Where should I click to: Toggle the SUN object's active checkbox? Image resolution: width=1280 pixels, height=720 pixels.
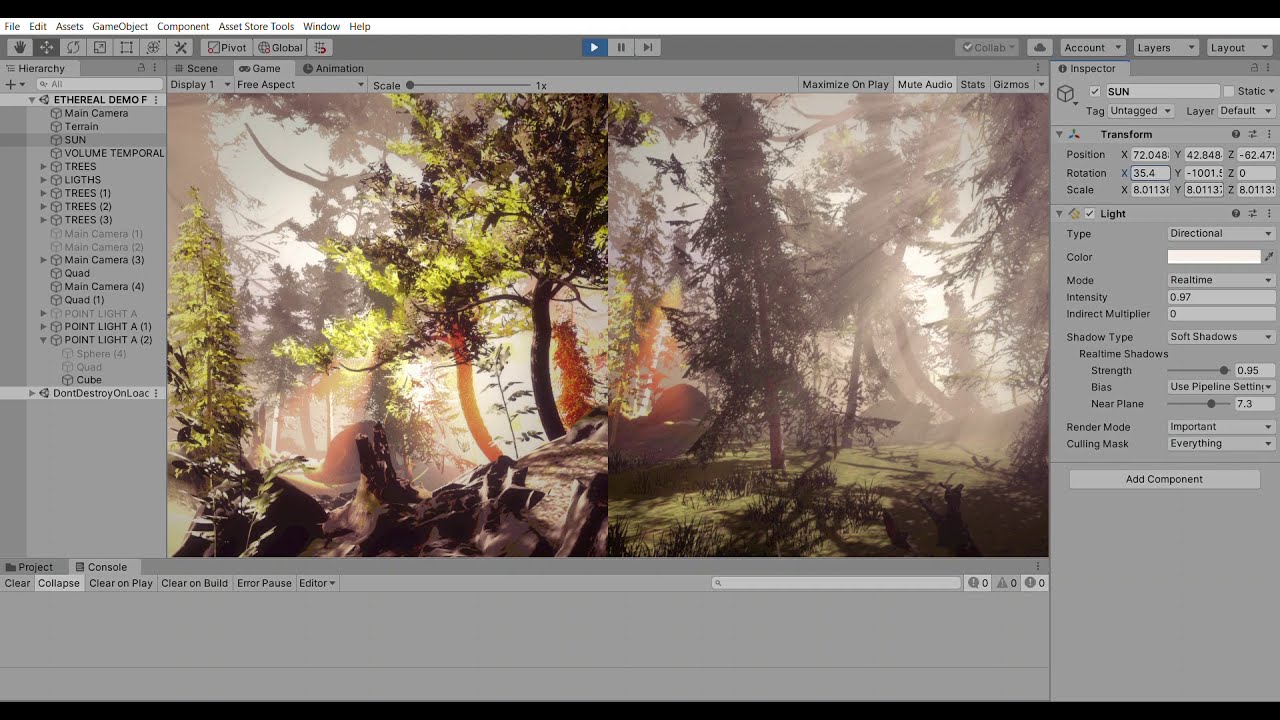(x=1095, y=91)
